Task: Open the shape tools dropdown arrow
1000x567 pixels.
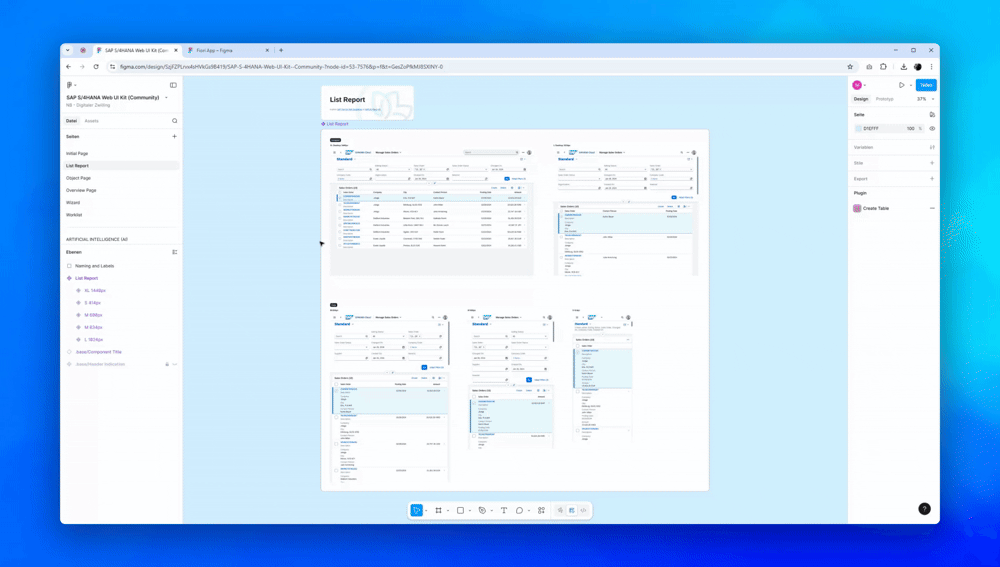Action: (470, 511)
